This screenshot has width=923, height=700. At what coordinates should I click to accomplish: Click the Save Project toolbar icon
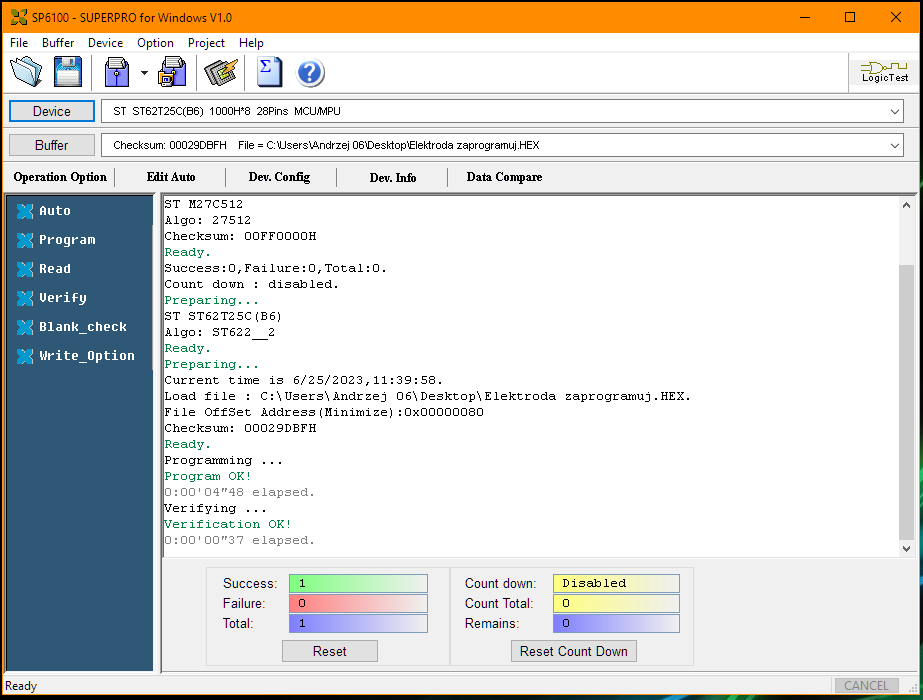(172, 72)
